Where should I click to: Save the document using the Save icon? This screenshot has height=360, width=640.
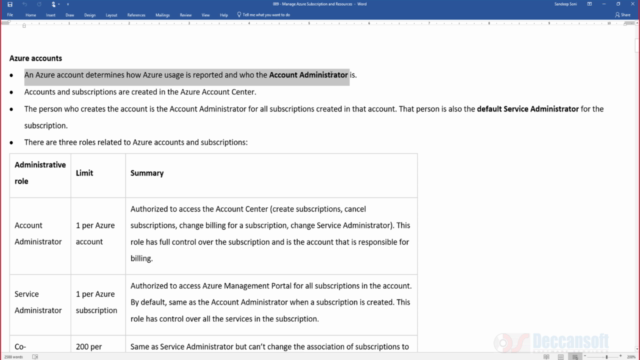click(10, 4)
